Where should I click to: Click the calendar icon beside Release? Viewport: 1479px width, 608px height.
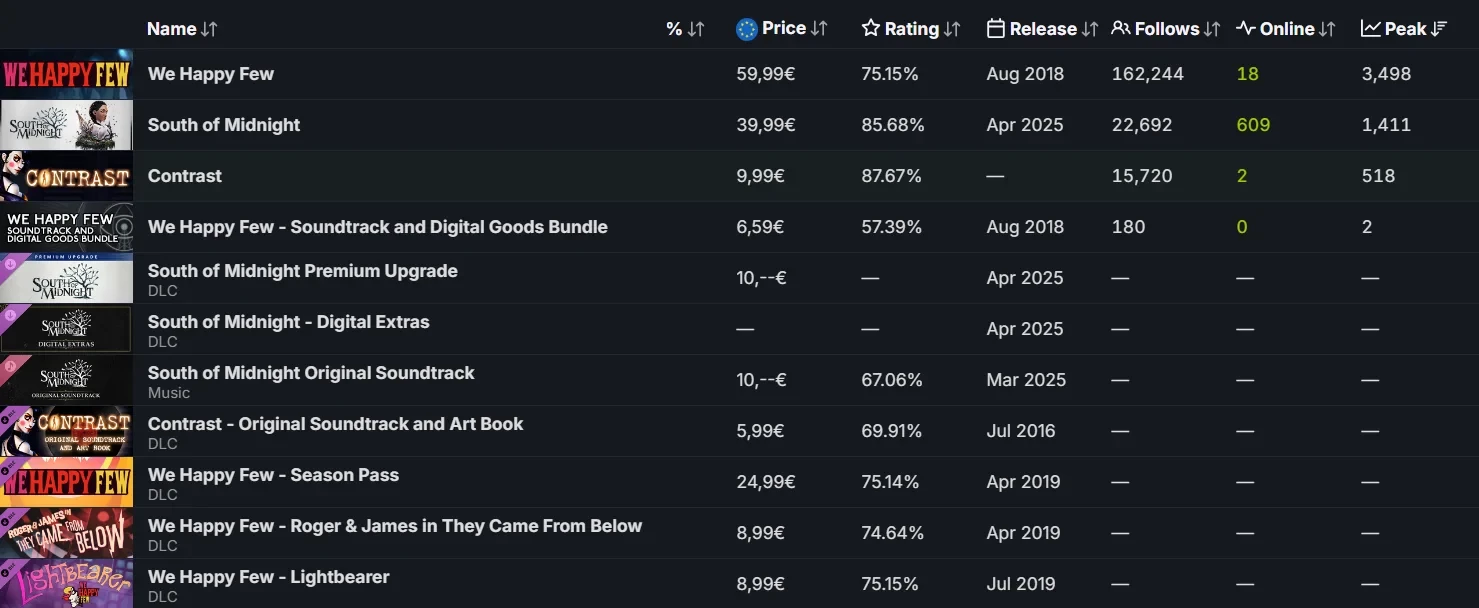point(995,29)
